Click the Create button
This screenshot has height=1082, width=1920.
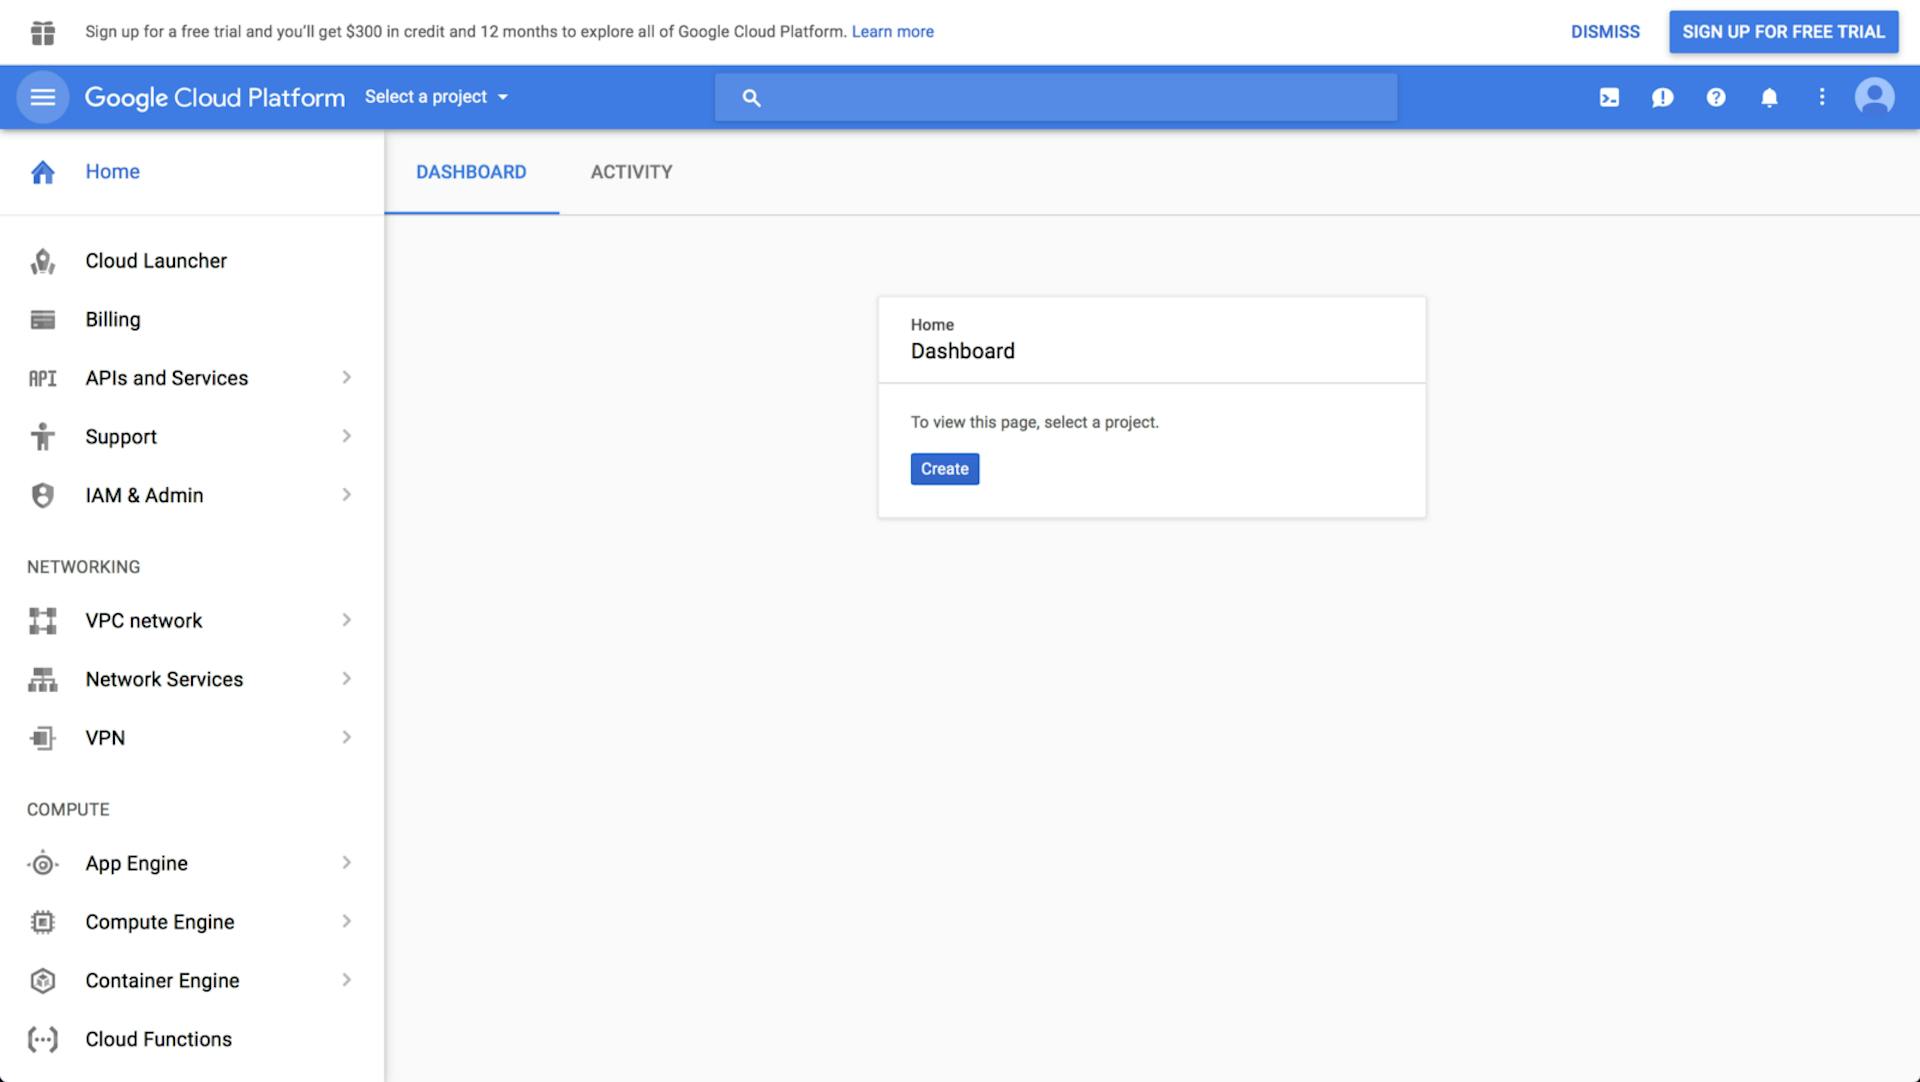[x=944, y=468]
